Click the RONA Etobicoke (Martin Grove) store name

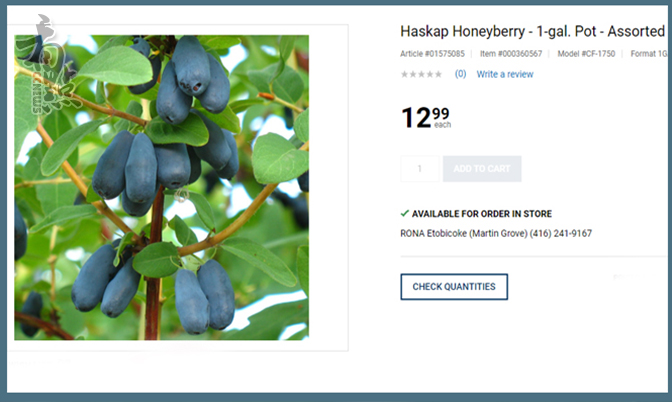coord(463,234)
